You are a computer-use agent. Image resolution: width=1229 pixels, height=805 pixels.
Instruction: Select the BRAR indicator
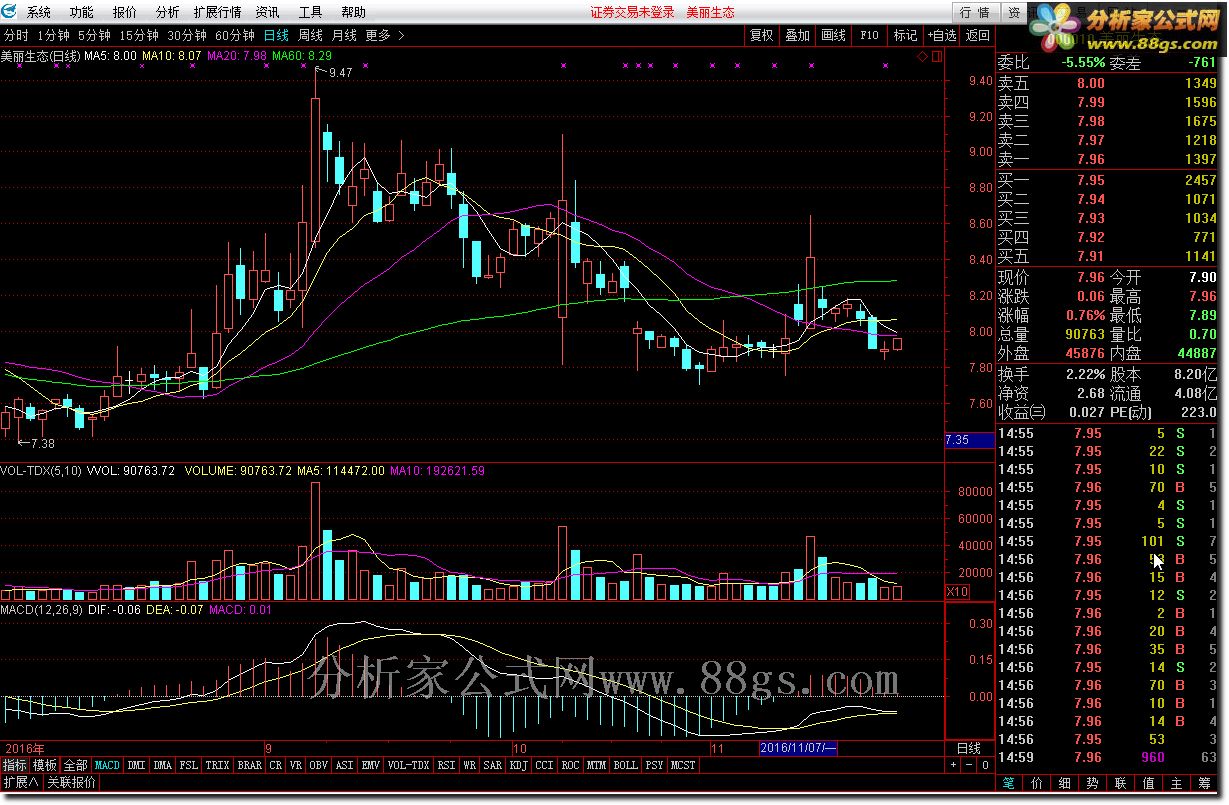pos(249,765)
